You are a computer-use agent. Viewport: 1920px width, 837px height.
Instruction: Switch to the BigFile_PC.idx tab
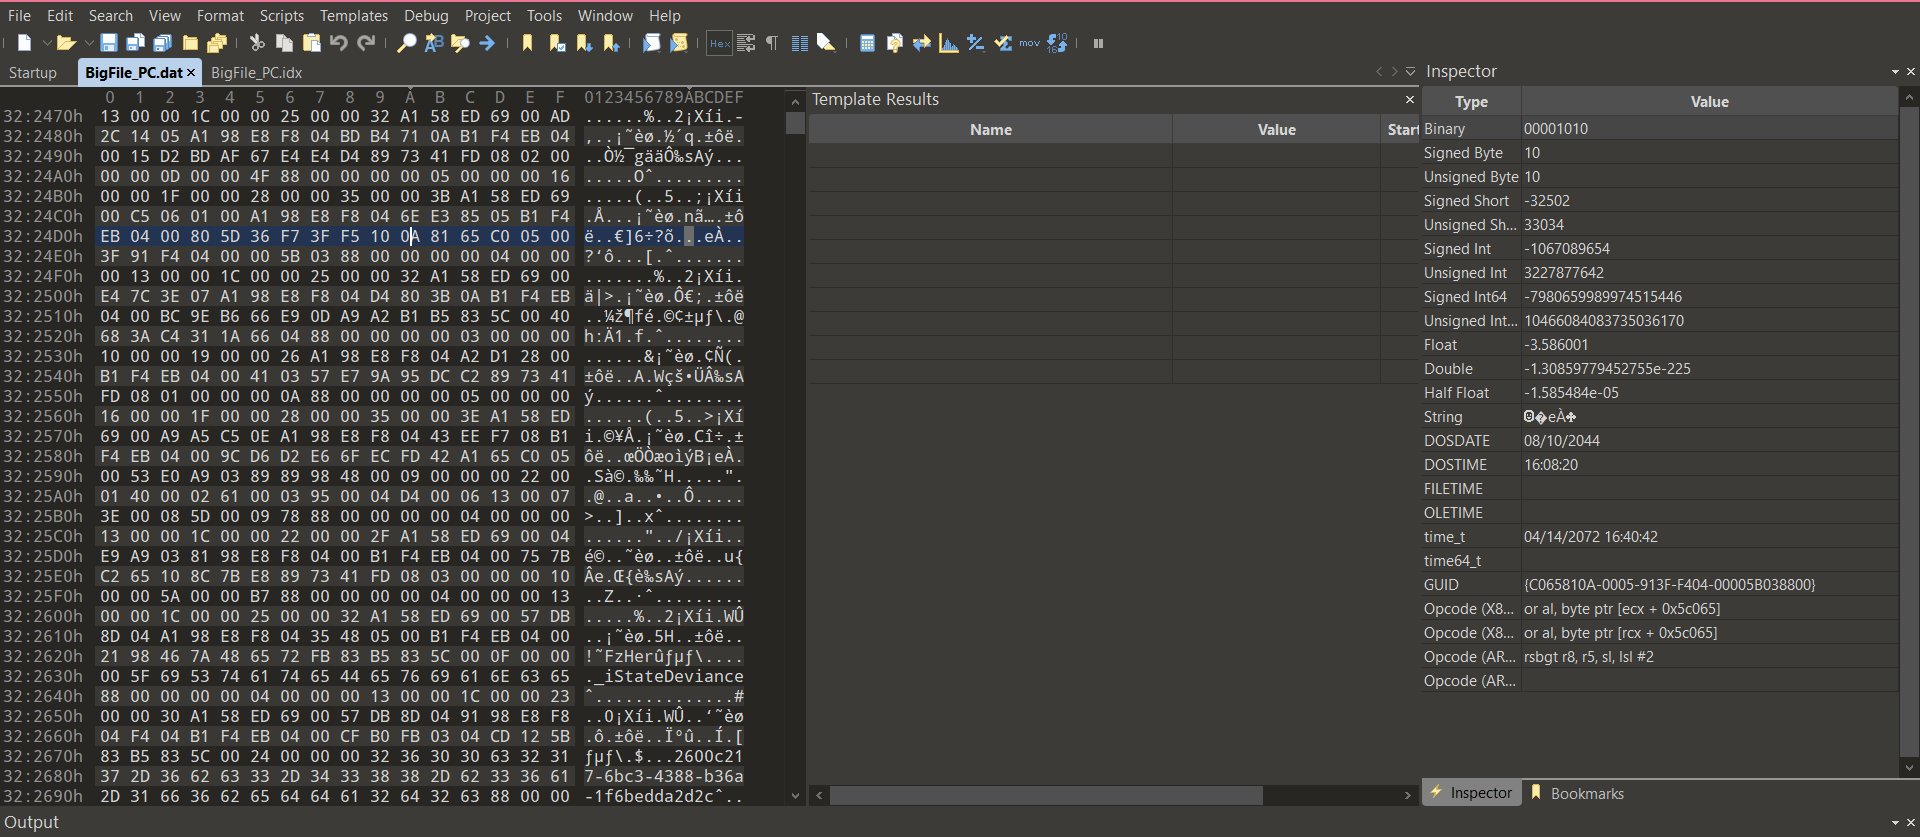(x=256, y=73)
